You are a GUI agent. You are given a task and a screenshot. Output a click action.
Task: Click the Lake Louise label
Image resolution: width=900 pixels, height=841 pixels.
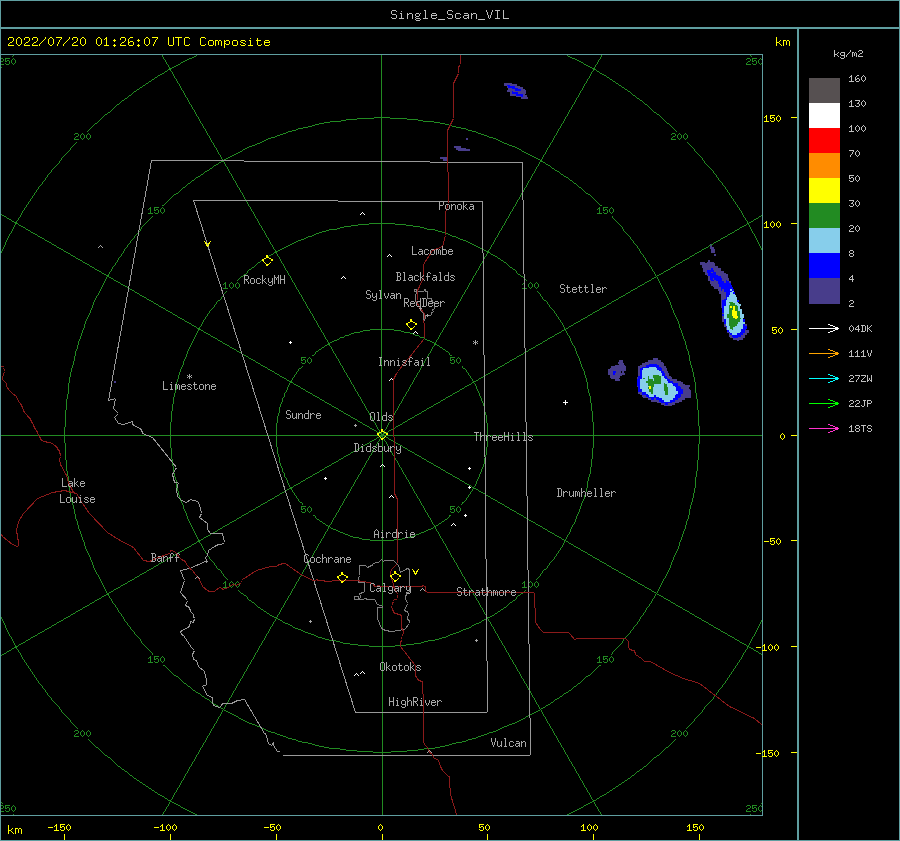[x=77, y=491]
